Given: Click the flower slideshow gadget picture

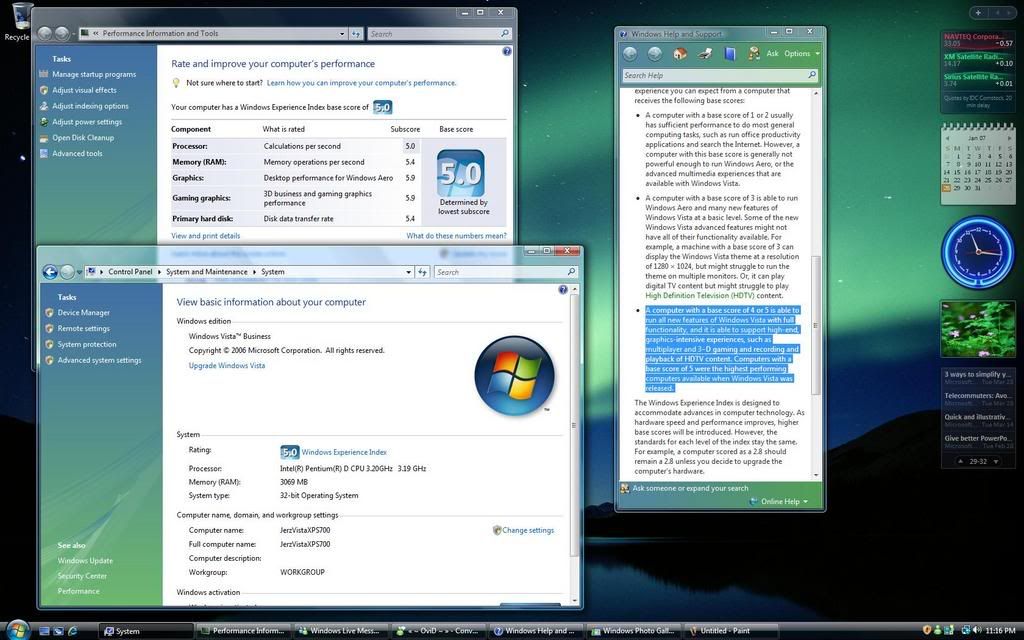Looking at the screenshot, I should 978,328.
